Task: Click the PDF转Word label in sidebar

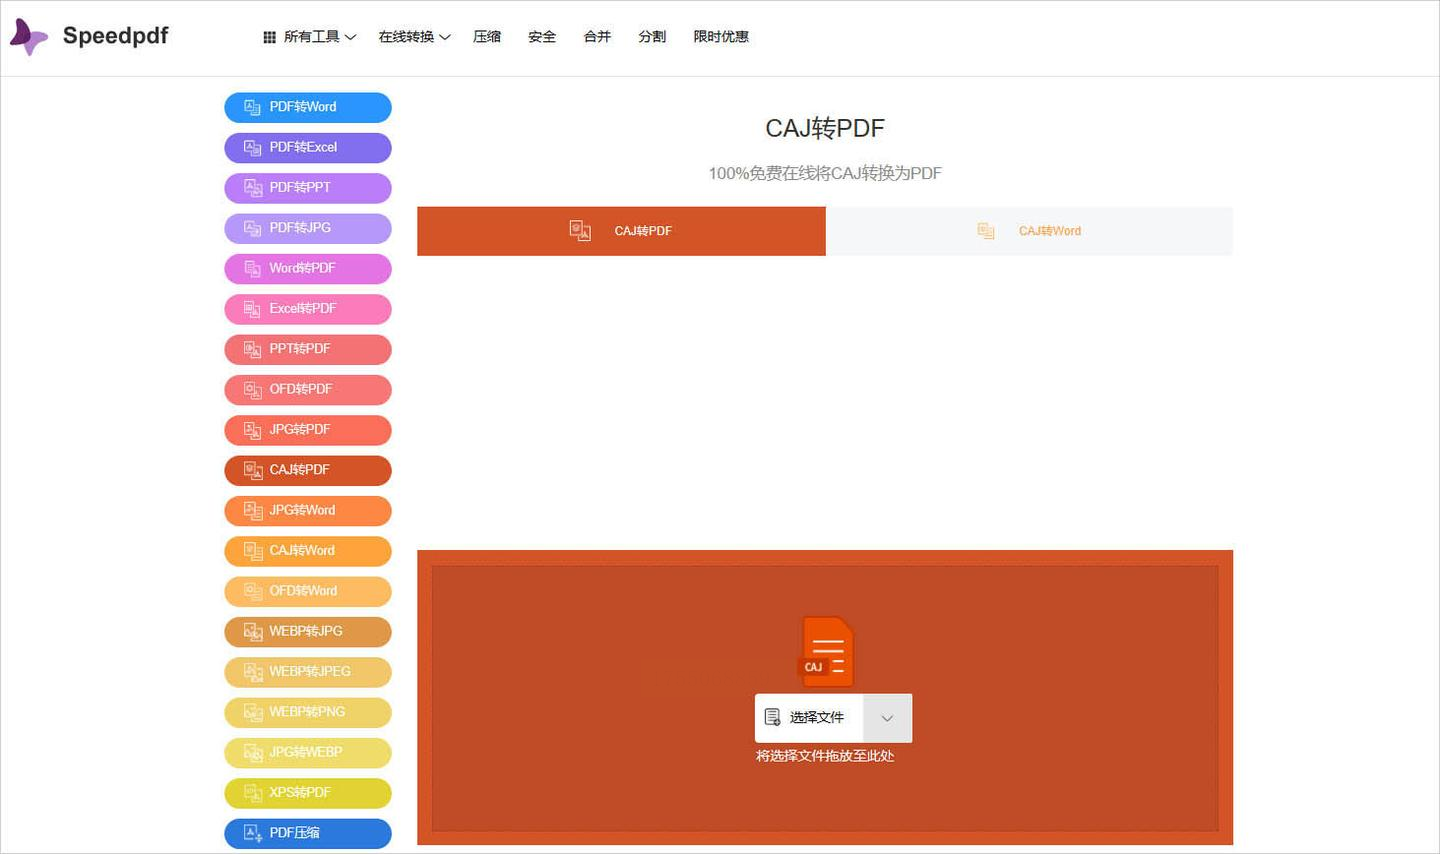Action: pos(303,107)
